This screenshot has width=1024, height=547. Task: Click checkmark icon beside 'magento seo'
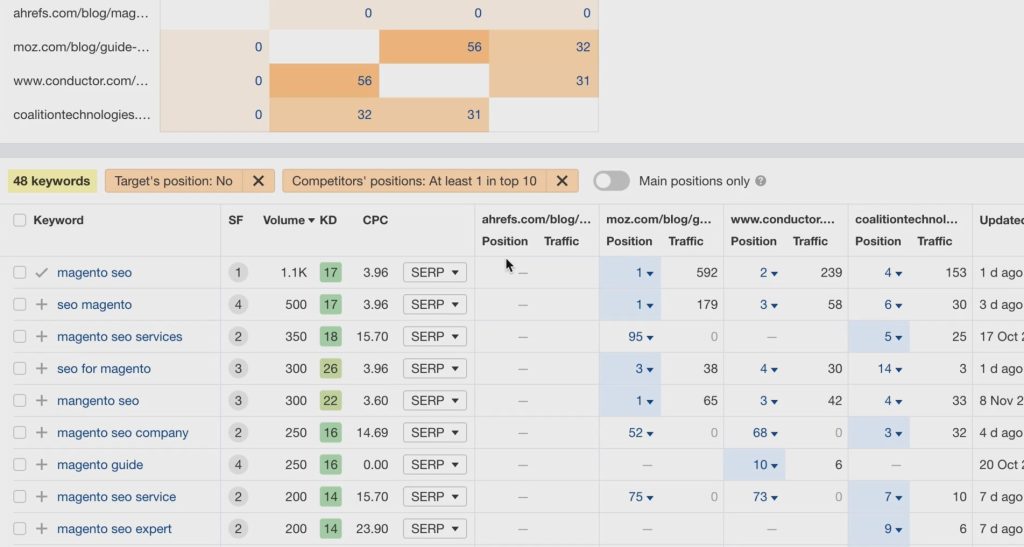click(x=41, y=272)
